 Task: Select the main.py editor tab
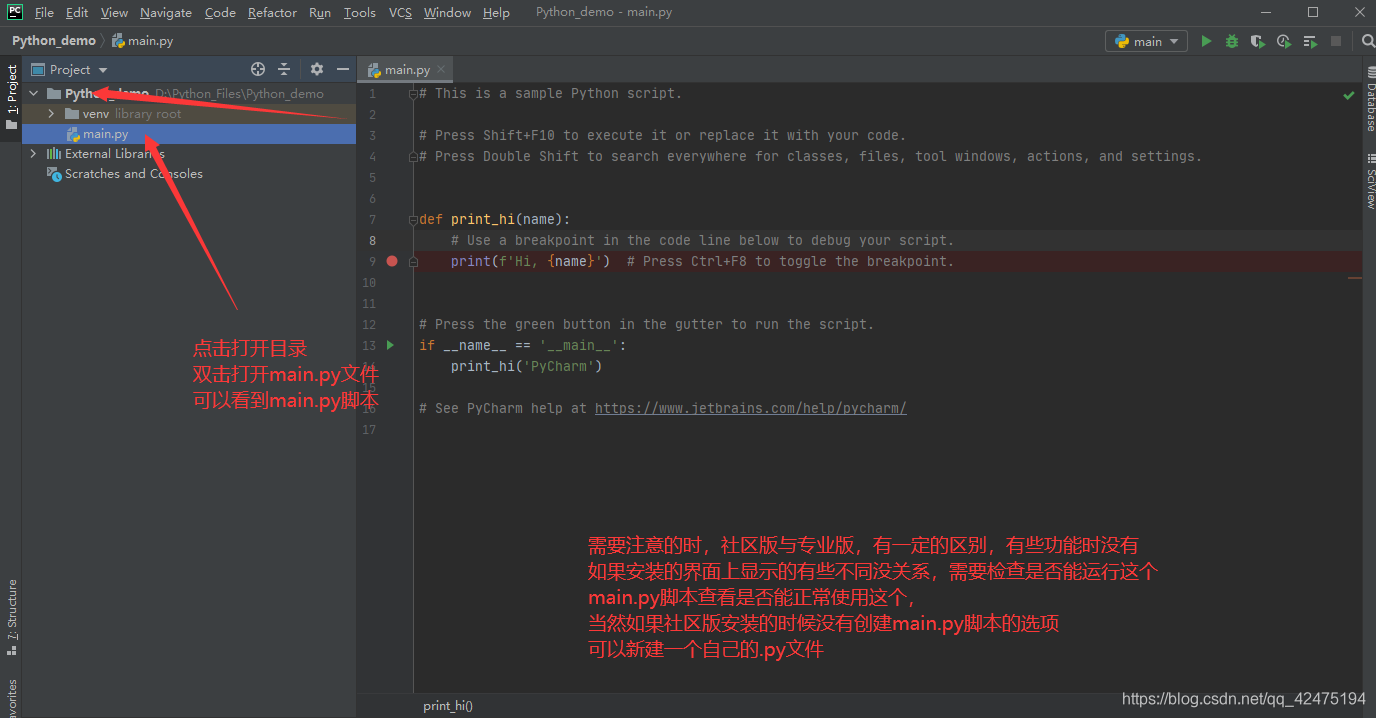click(x=406, y=69)
